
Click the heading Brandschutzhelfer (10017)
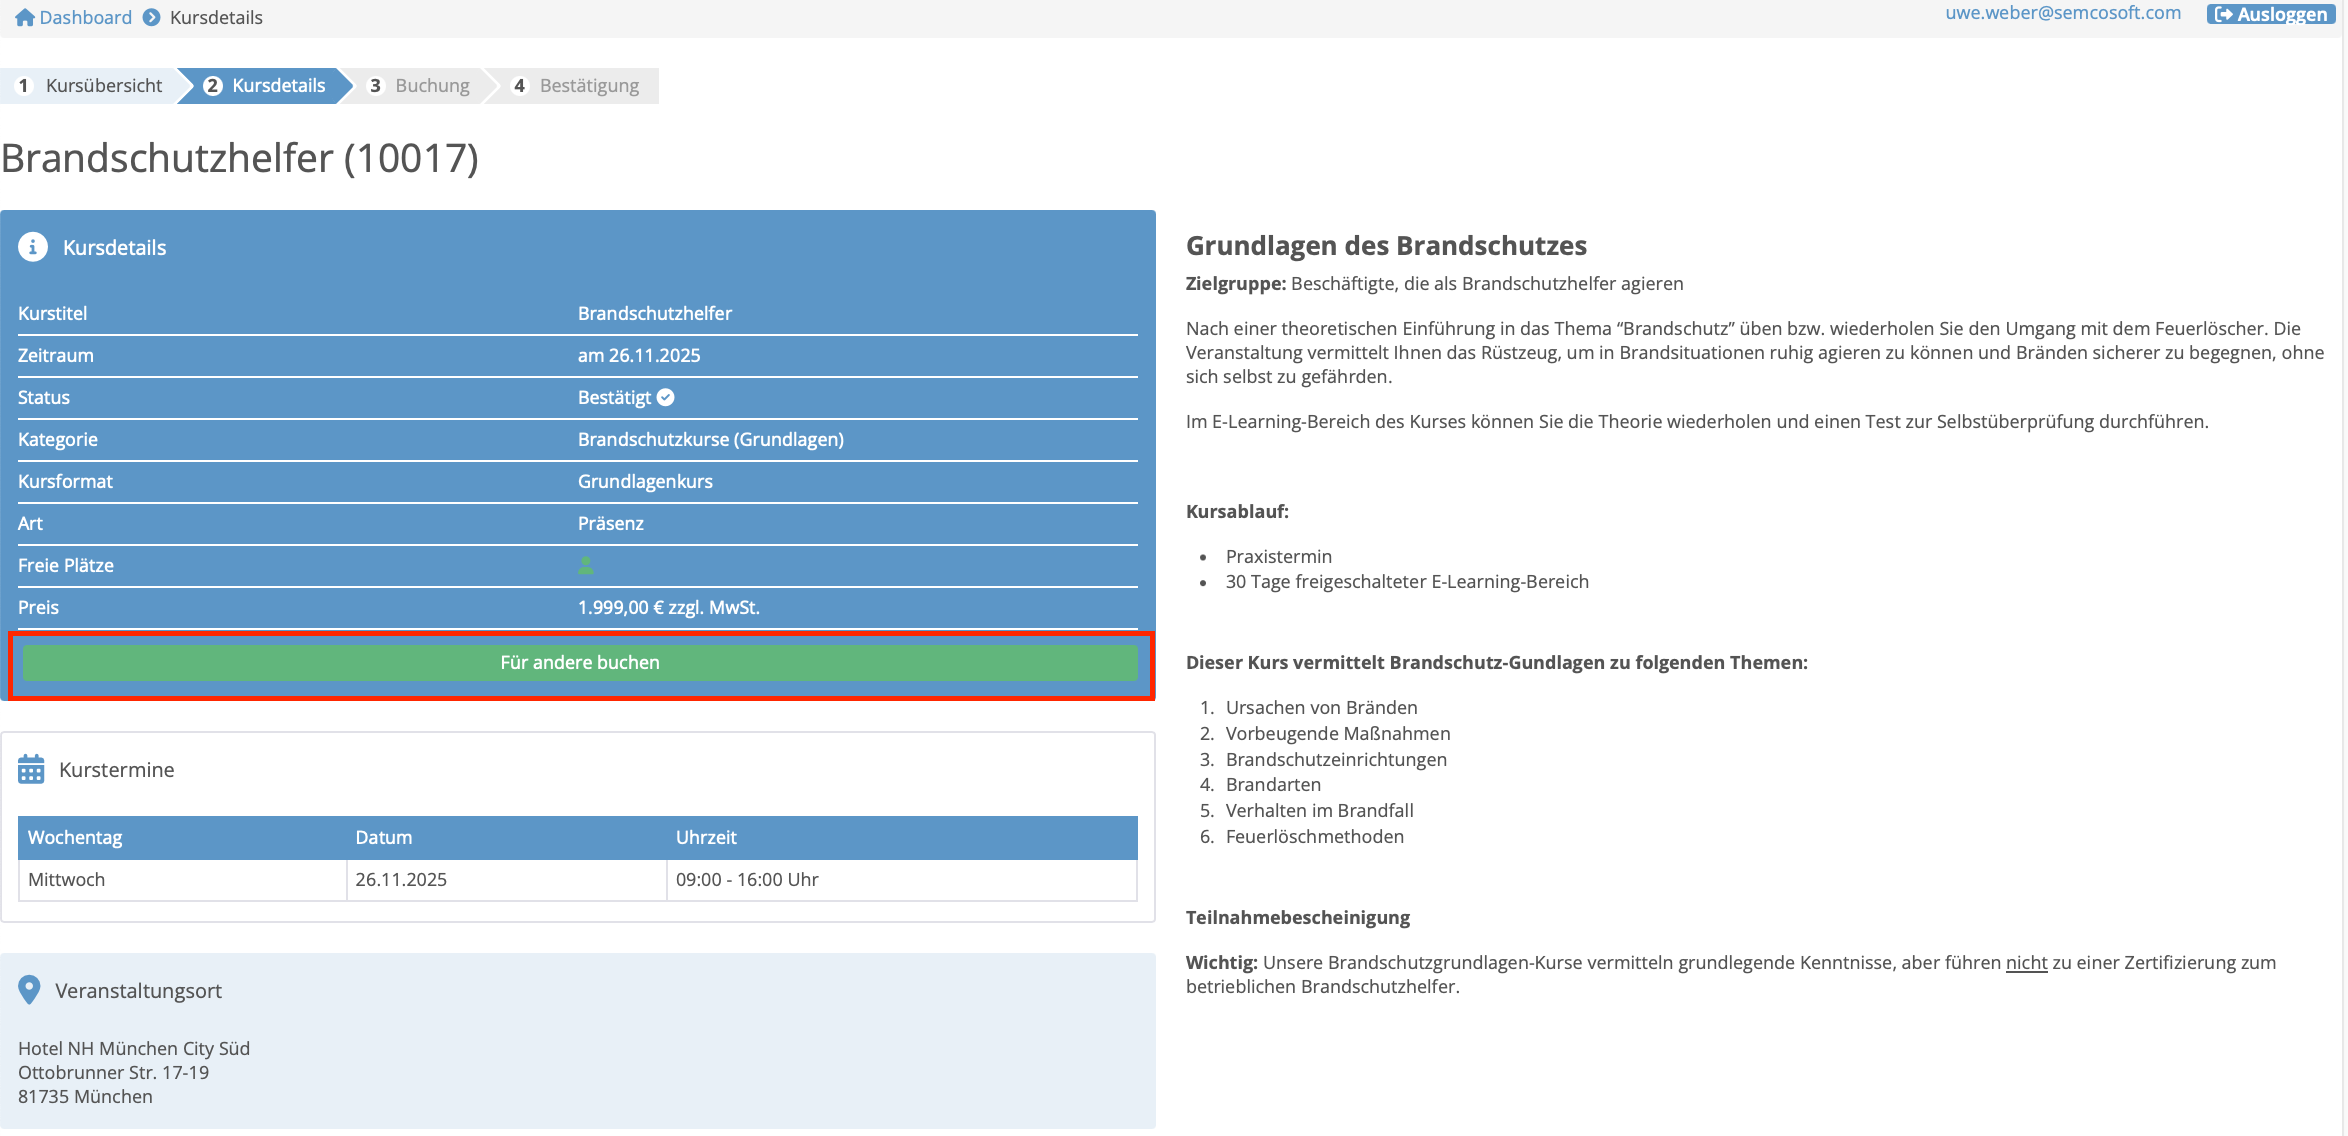pos(240,159)
